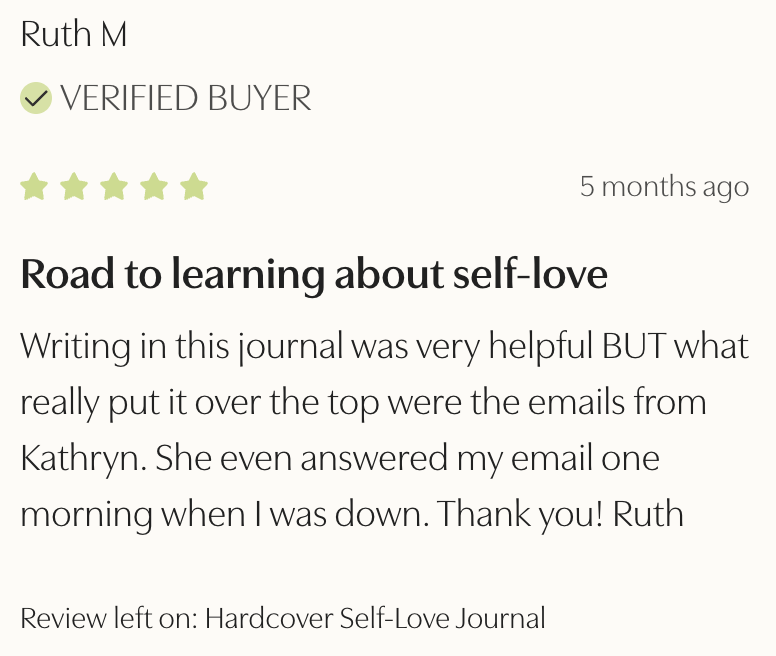Click the '5 months ago' timestamp
Screen dimensions: 776x656
[664, 187]
